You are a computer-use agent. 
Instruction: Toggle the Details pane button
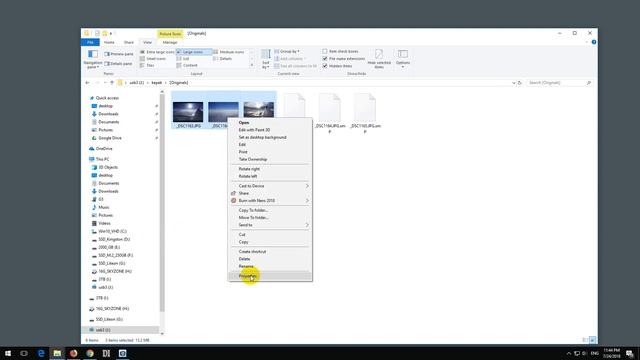pos(118,64)
